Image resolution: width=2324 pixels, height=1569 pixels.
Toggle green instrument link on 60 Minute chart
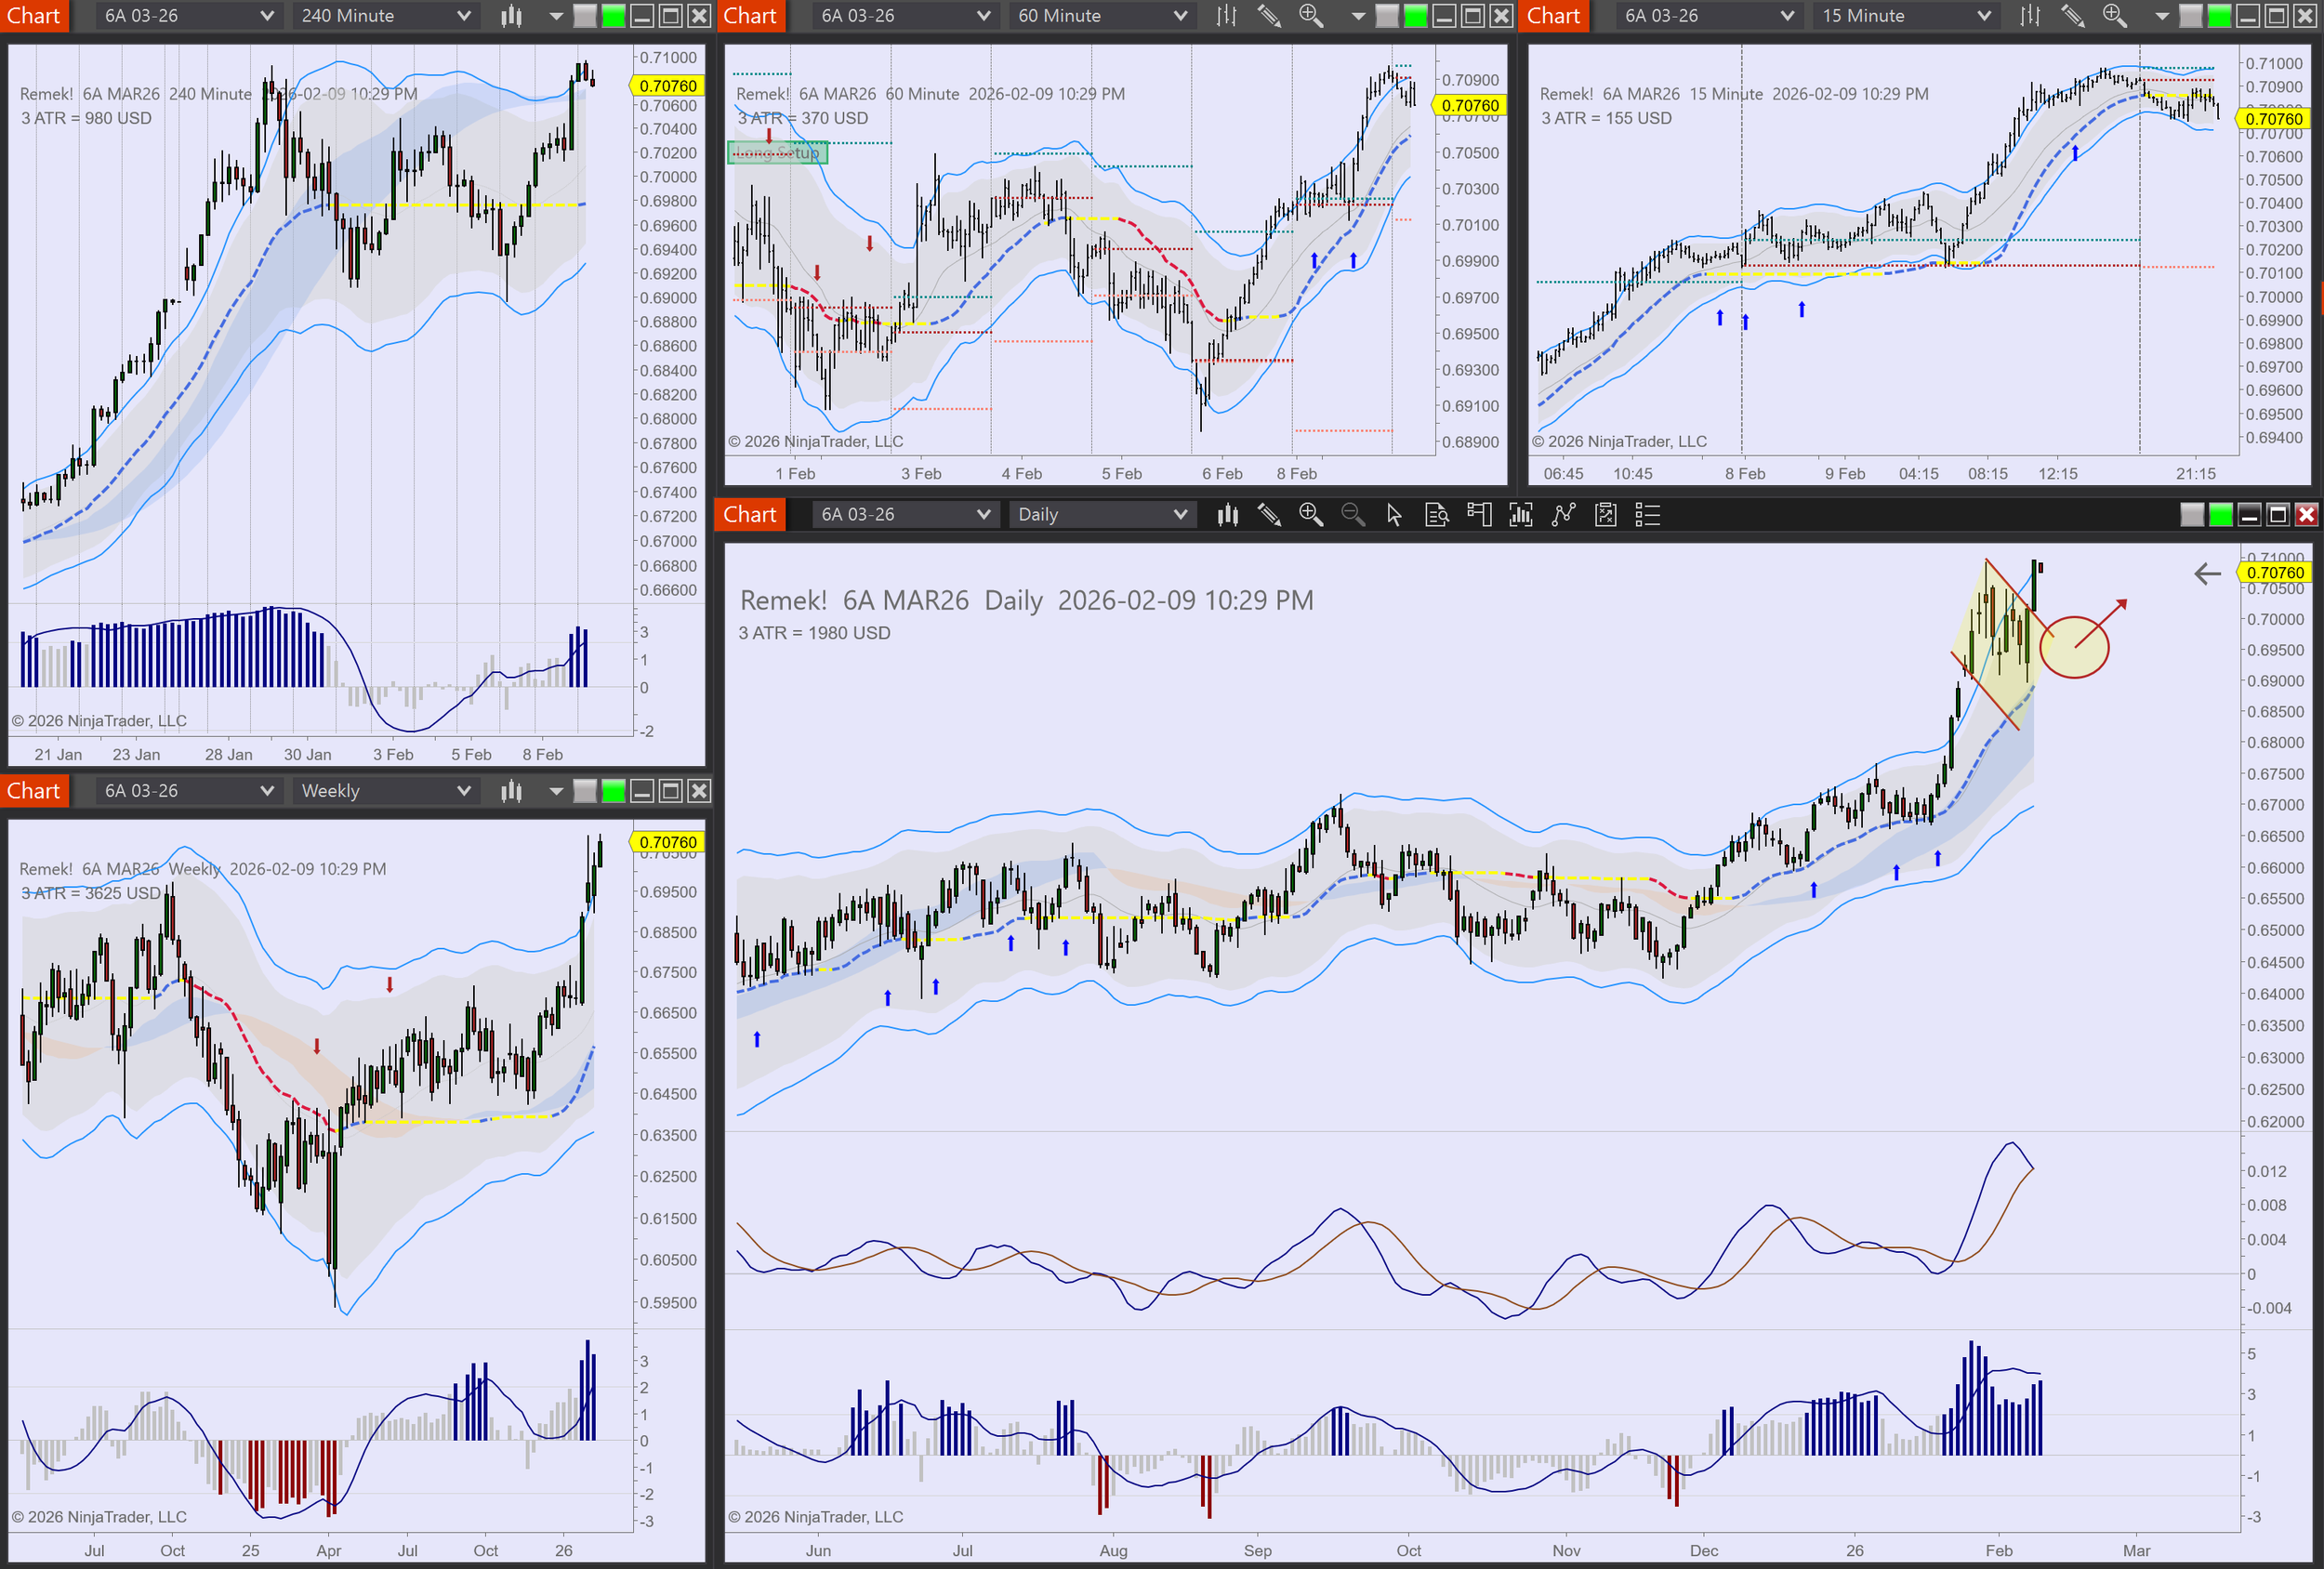click(1415, 16)
